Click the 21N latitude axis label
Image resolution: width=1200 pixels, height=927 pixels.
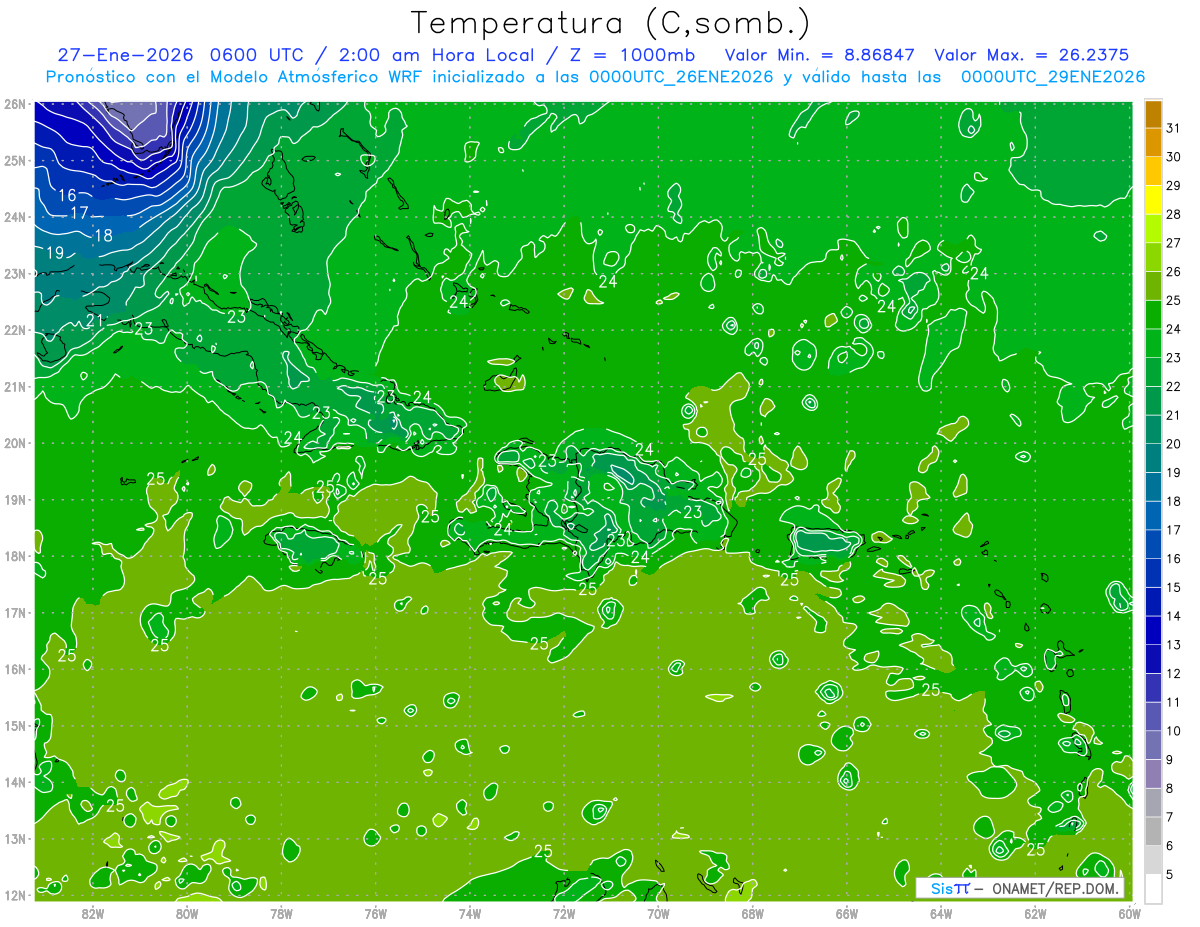[x=14, y=387]
